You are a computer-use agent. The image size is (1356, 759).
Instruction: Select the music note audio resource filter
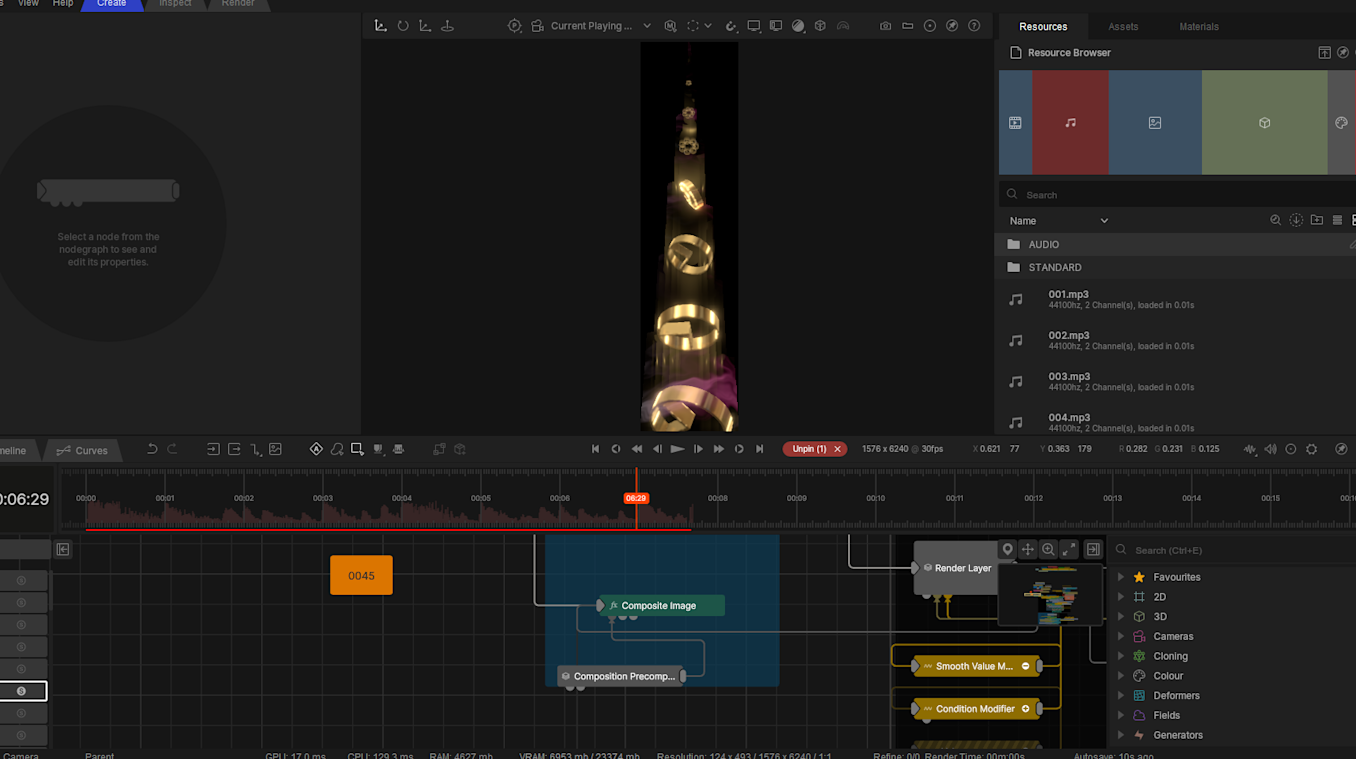tap(1070, 123)
